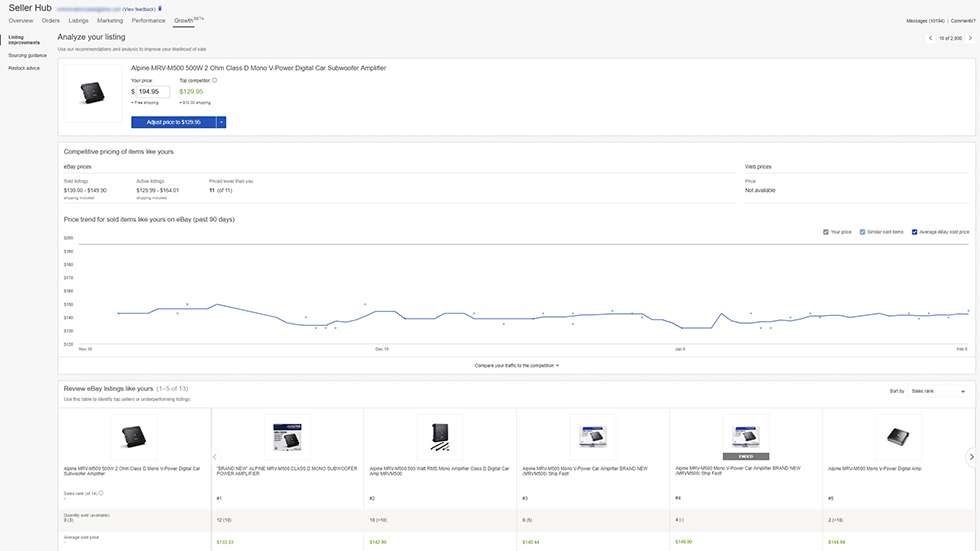Open the Growth tab
980x551 pixels.
[184, 21]
